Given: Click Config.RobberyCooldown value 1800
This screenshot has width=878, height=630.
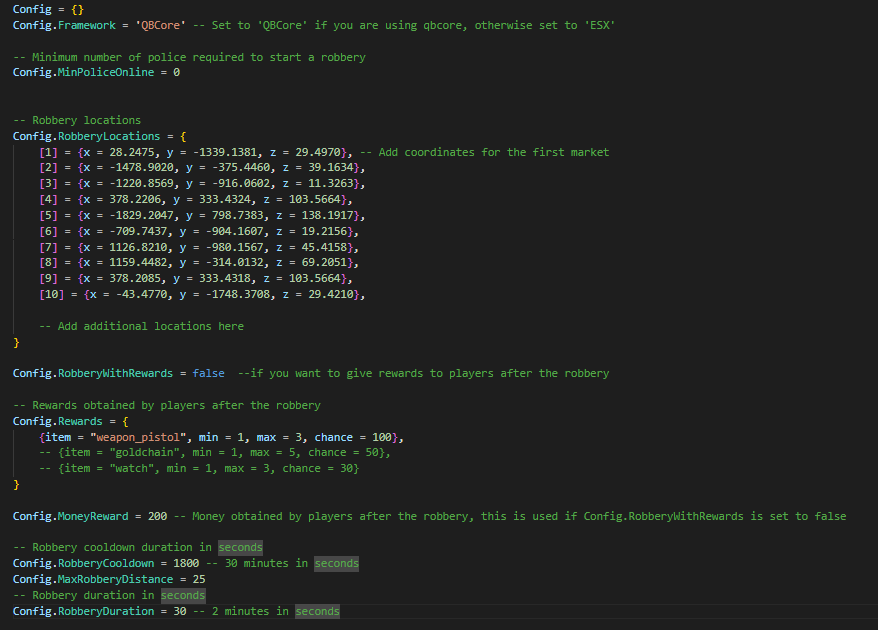Looking at the screenshot, I should (186, 563).
